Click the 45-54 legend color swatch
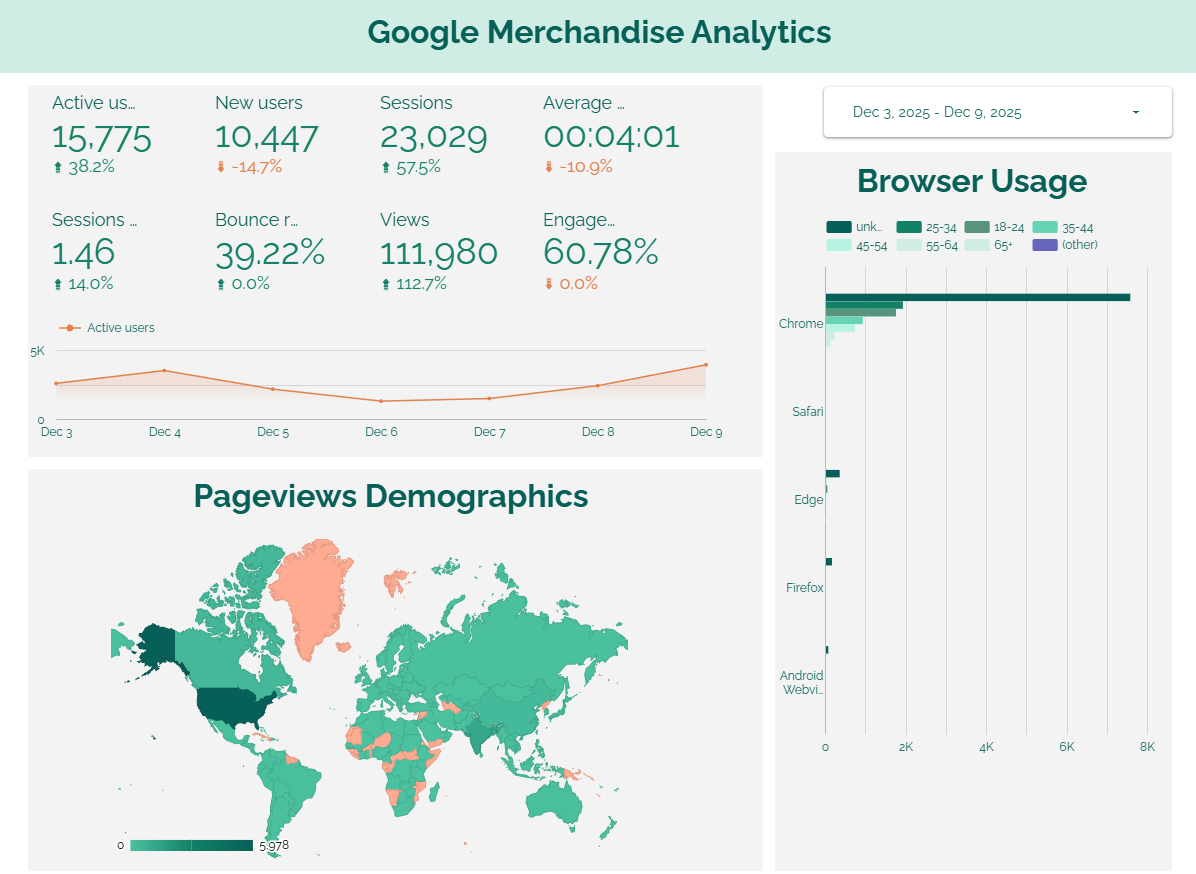The height and width of the screenshot is (874, 1196). click(838, 245)
